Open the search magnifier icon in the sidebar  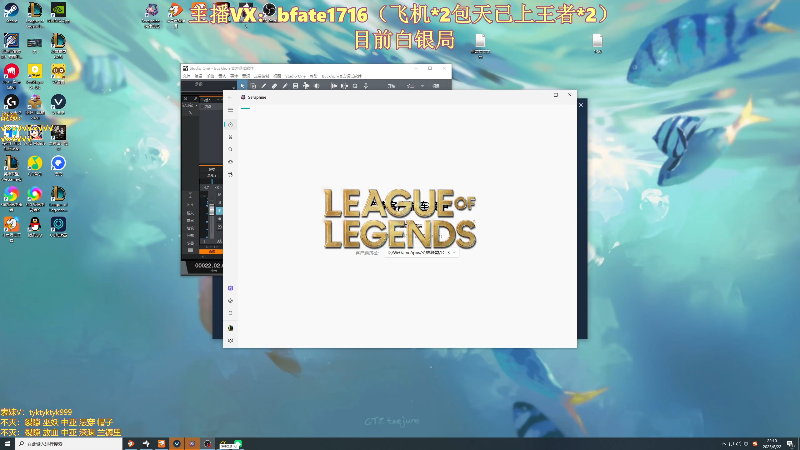pyautogui.click(x=231, y=149)
